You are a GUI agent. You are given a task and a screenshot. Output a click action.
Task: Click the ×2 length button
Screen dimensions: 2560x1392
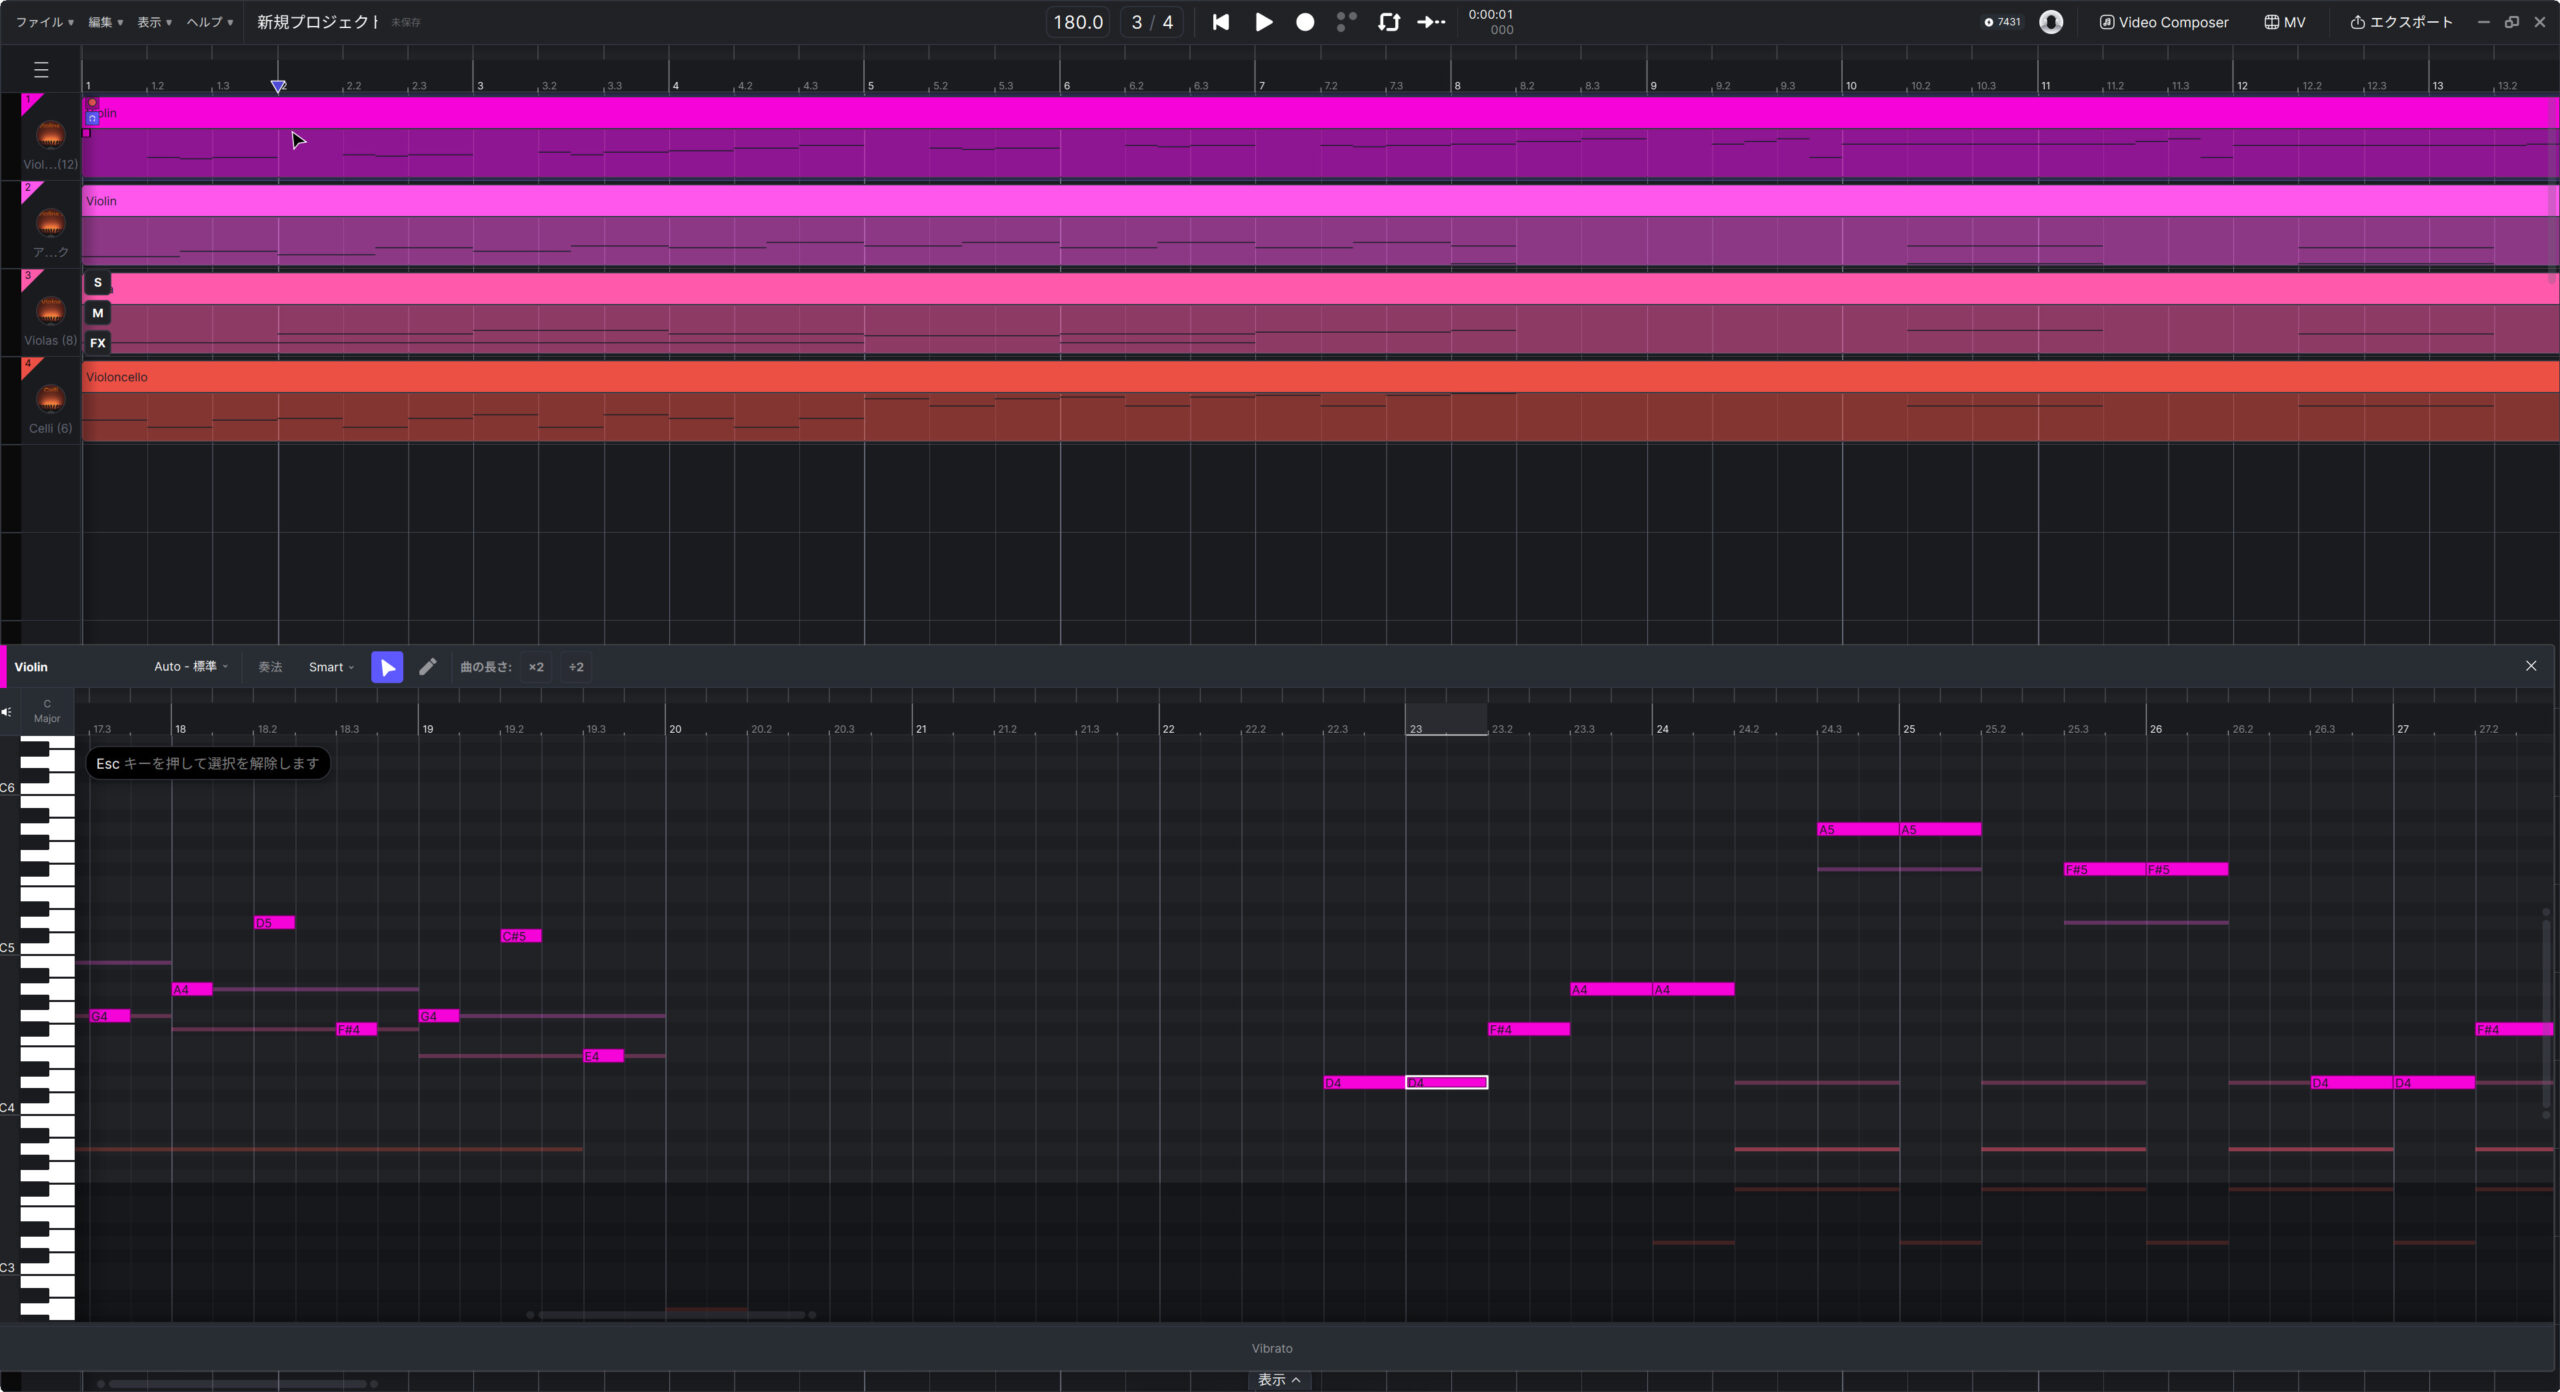pyautogui.click(x=536, y=667)
